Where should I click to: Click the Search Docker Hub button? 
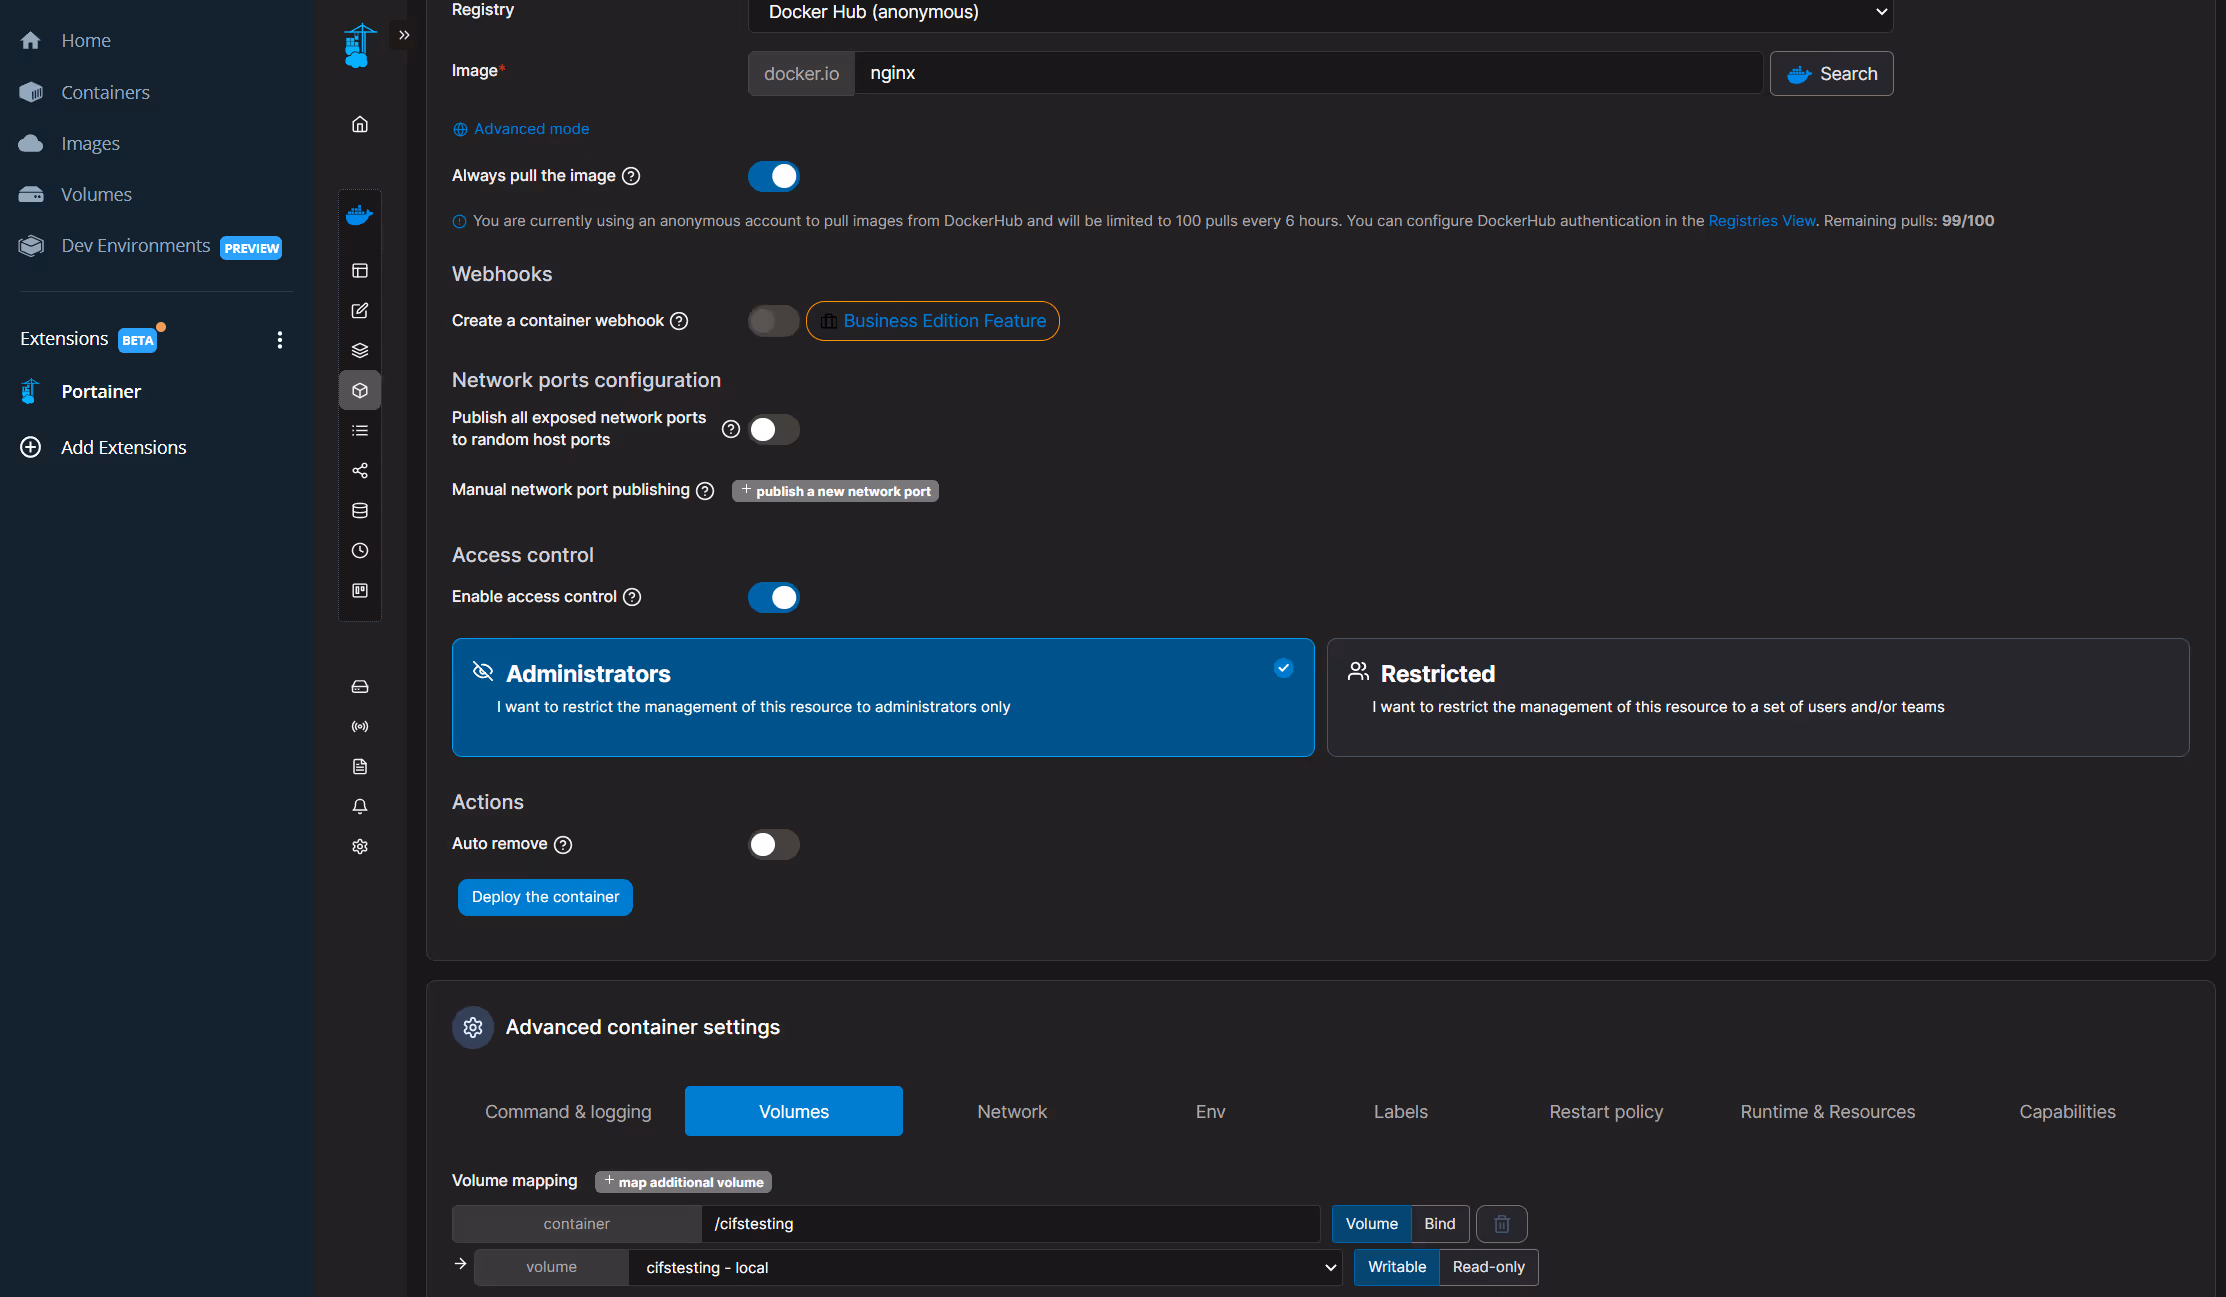(x=1831, y=74)
